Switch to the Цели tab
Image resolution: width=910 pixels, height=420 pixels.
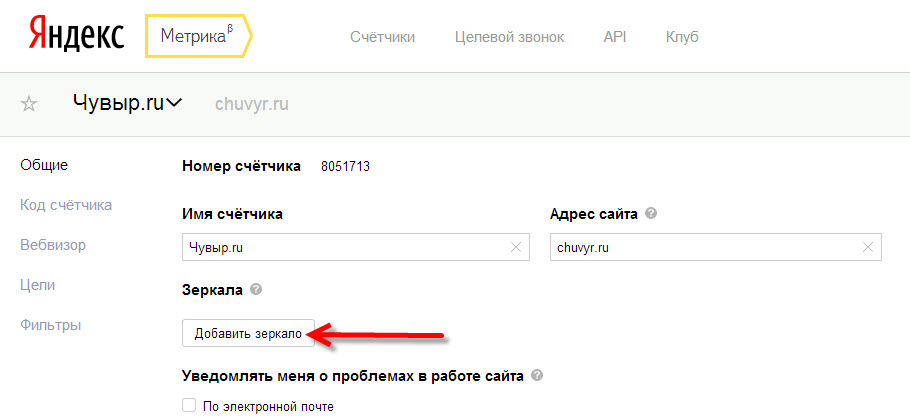pyautogui.click(x=37, y=285)
